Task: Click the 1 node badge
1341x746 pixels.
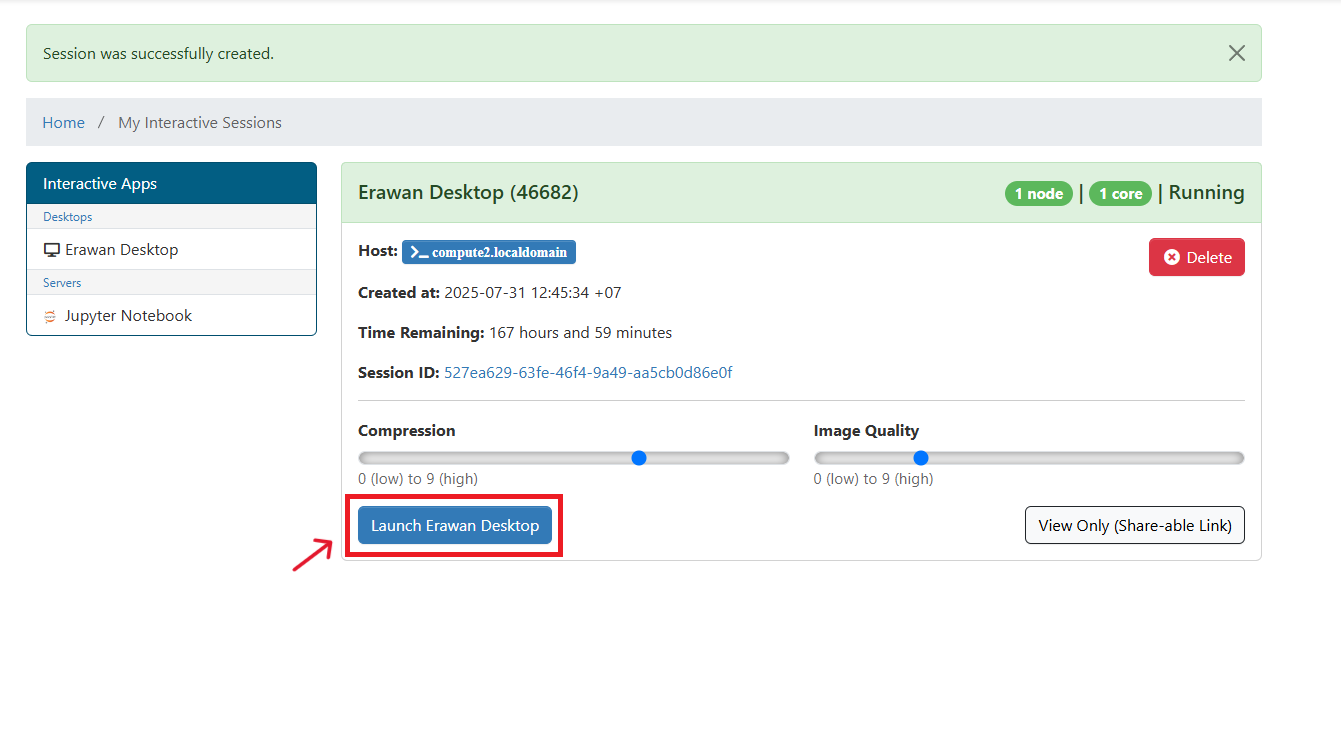Action: (x=1038, y=193)
